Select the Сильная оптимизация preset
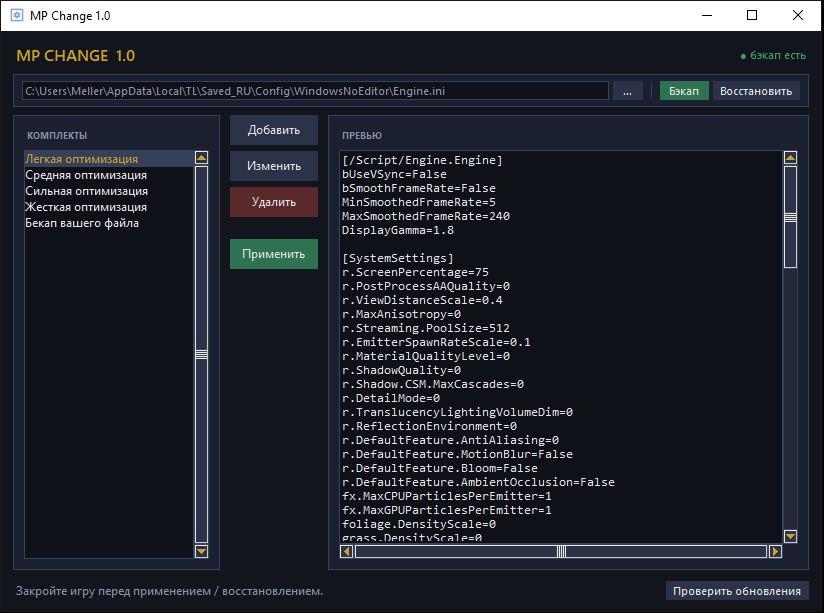The image size is (824, 613). coord(109,191)
